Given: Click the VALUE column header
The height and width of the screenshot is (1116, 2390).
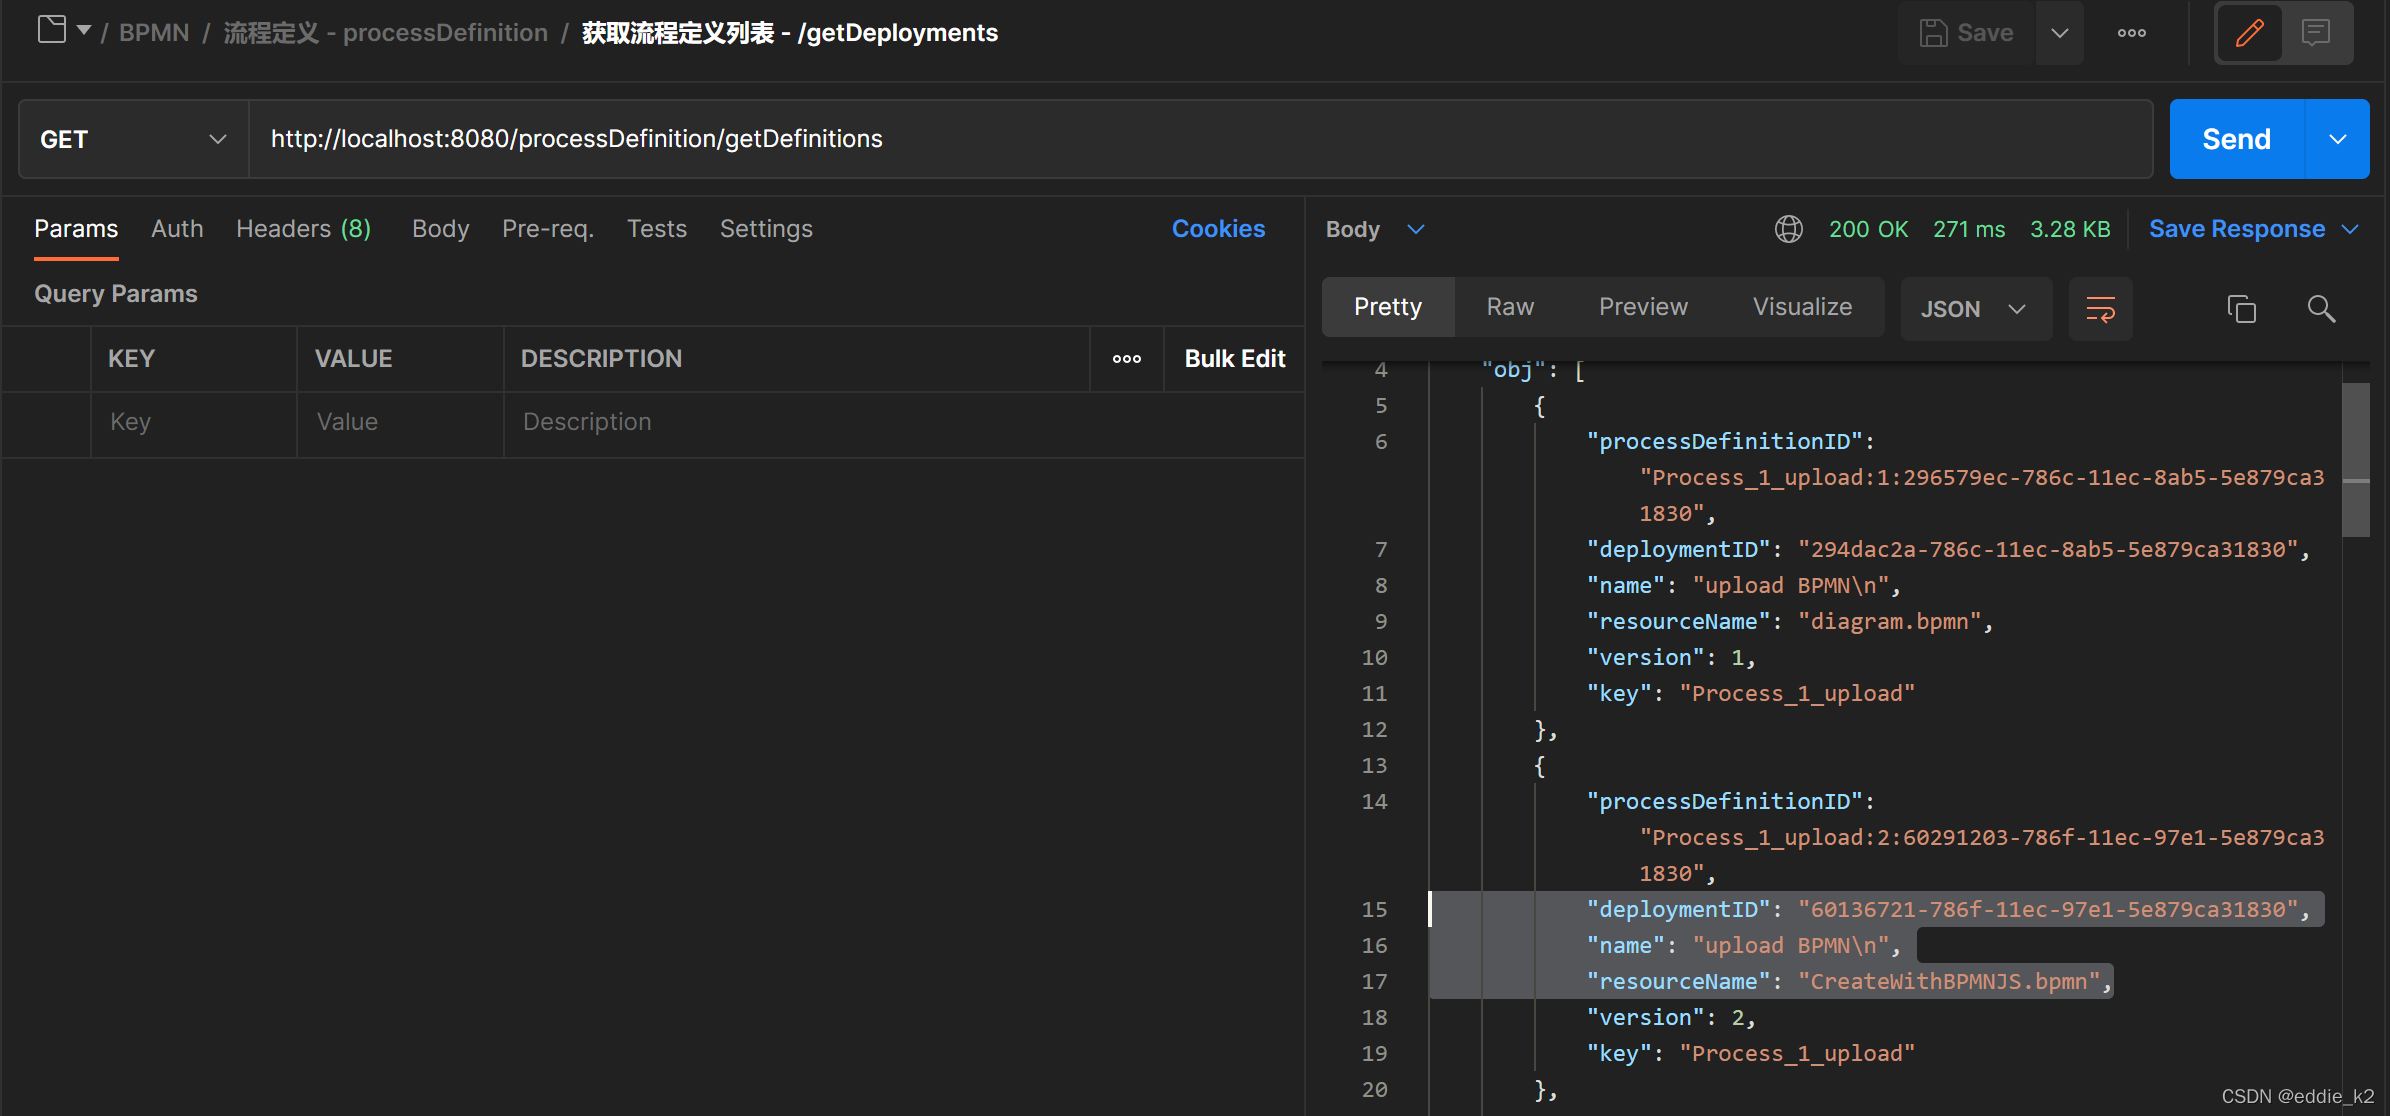Looking at the screenshot, I should coord(354,359).
